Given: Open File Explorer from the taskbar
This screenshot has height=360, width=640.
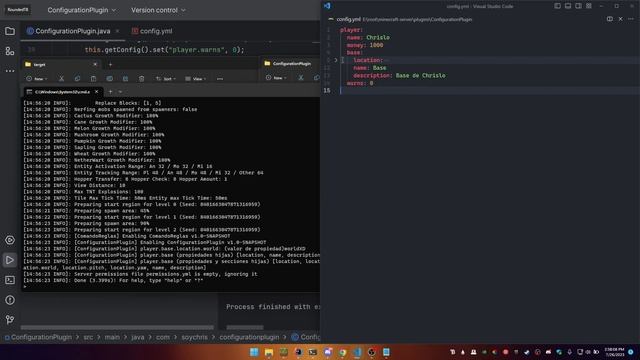Looking at the screenshot, I should (269, 352).
